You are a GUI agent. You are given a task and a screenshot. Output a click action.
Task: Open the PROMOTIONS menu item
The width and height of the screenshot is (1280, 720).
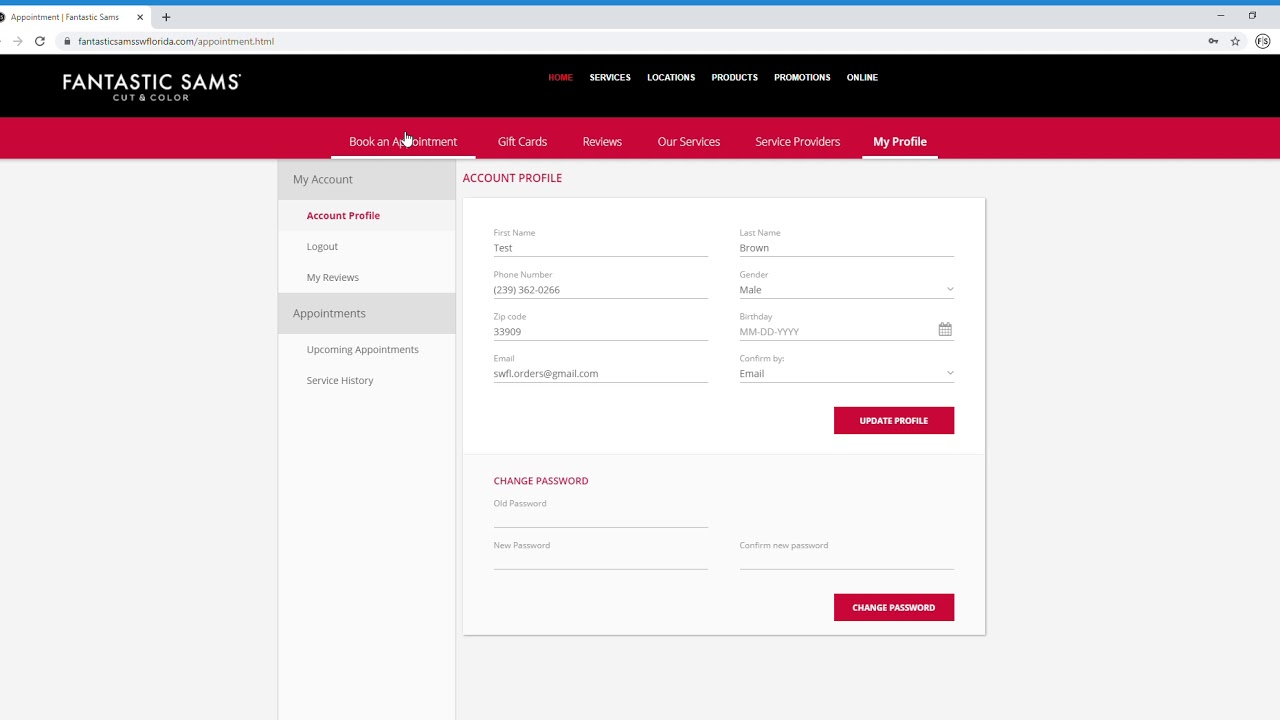(802, 77)
